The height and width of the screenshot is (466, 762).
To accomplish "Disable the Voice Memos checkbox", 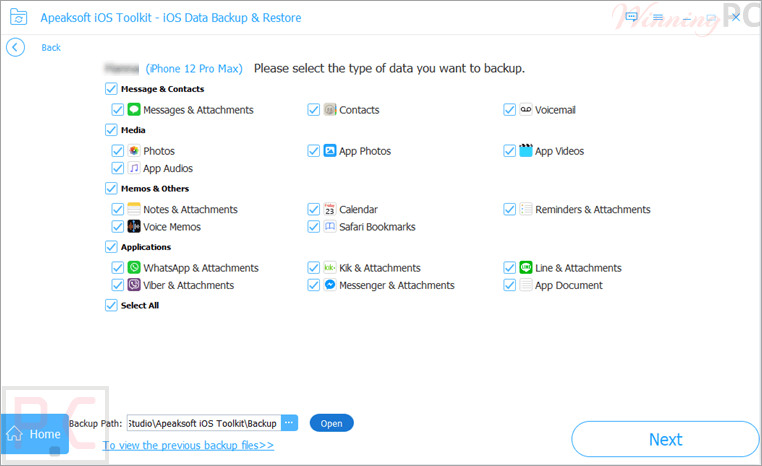I will pos(117,226).
